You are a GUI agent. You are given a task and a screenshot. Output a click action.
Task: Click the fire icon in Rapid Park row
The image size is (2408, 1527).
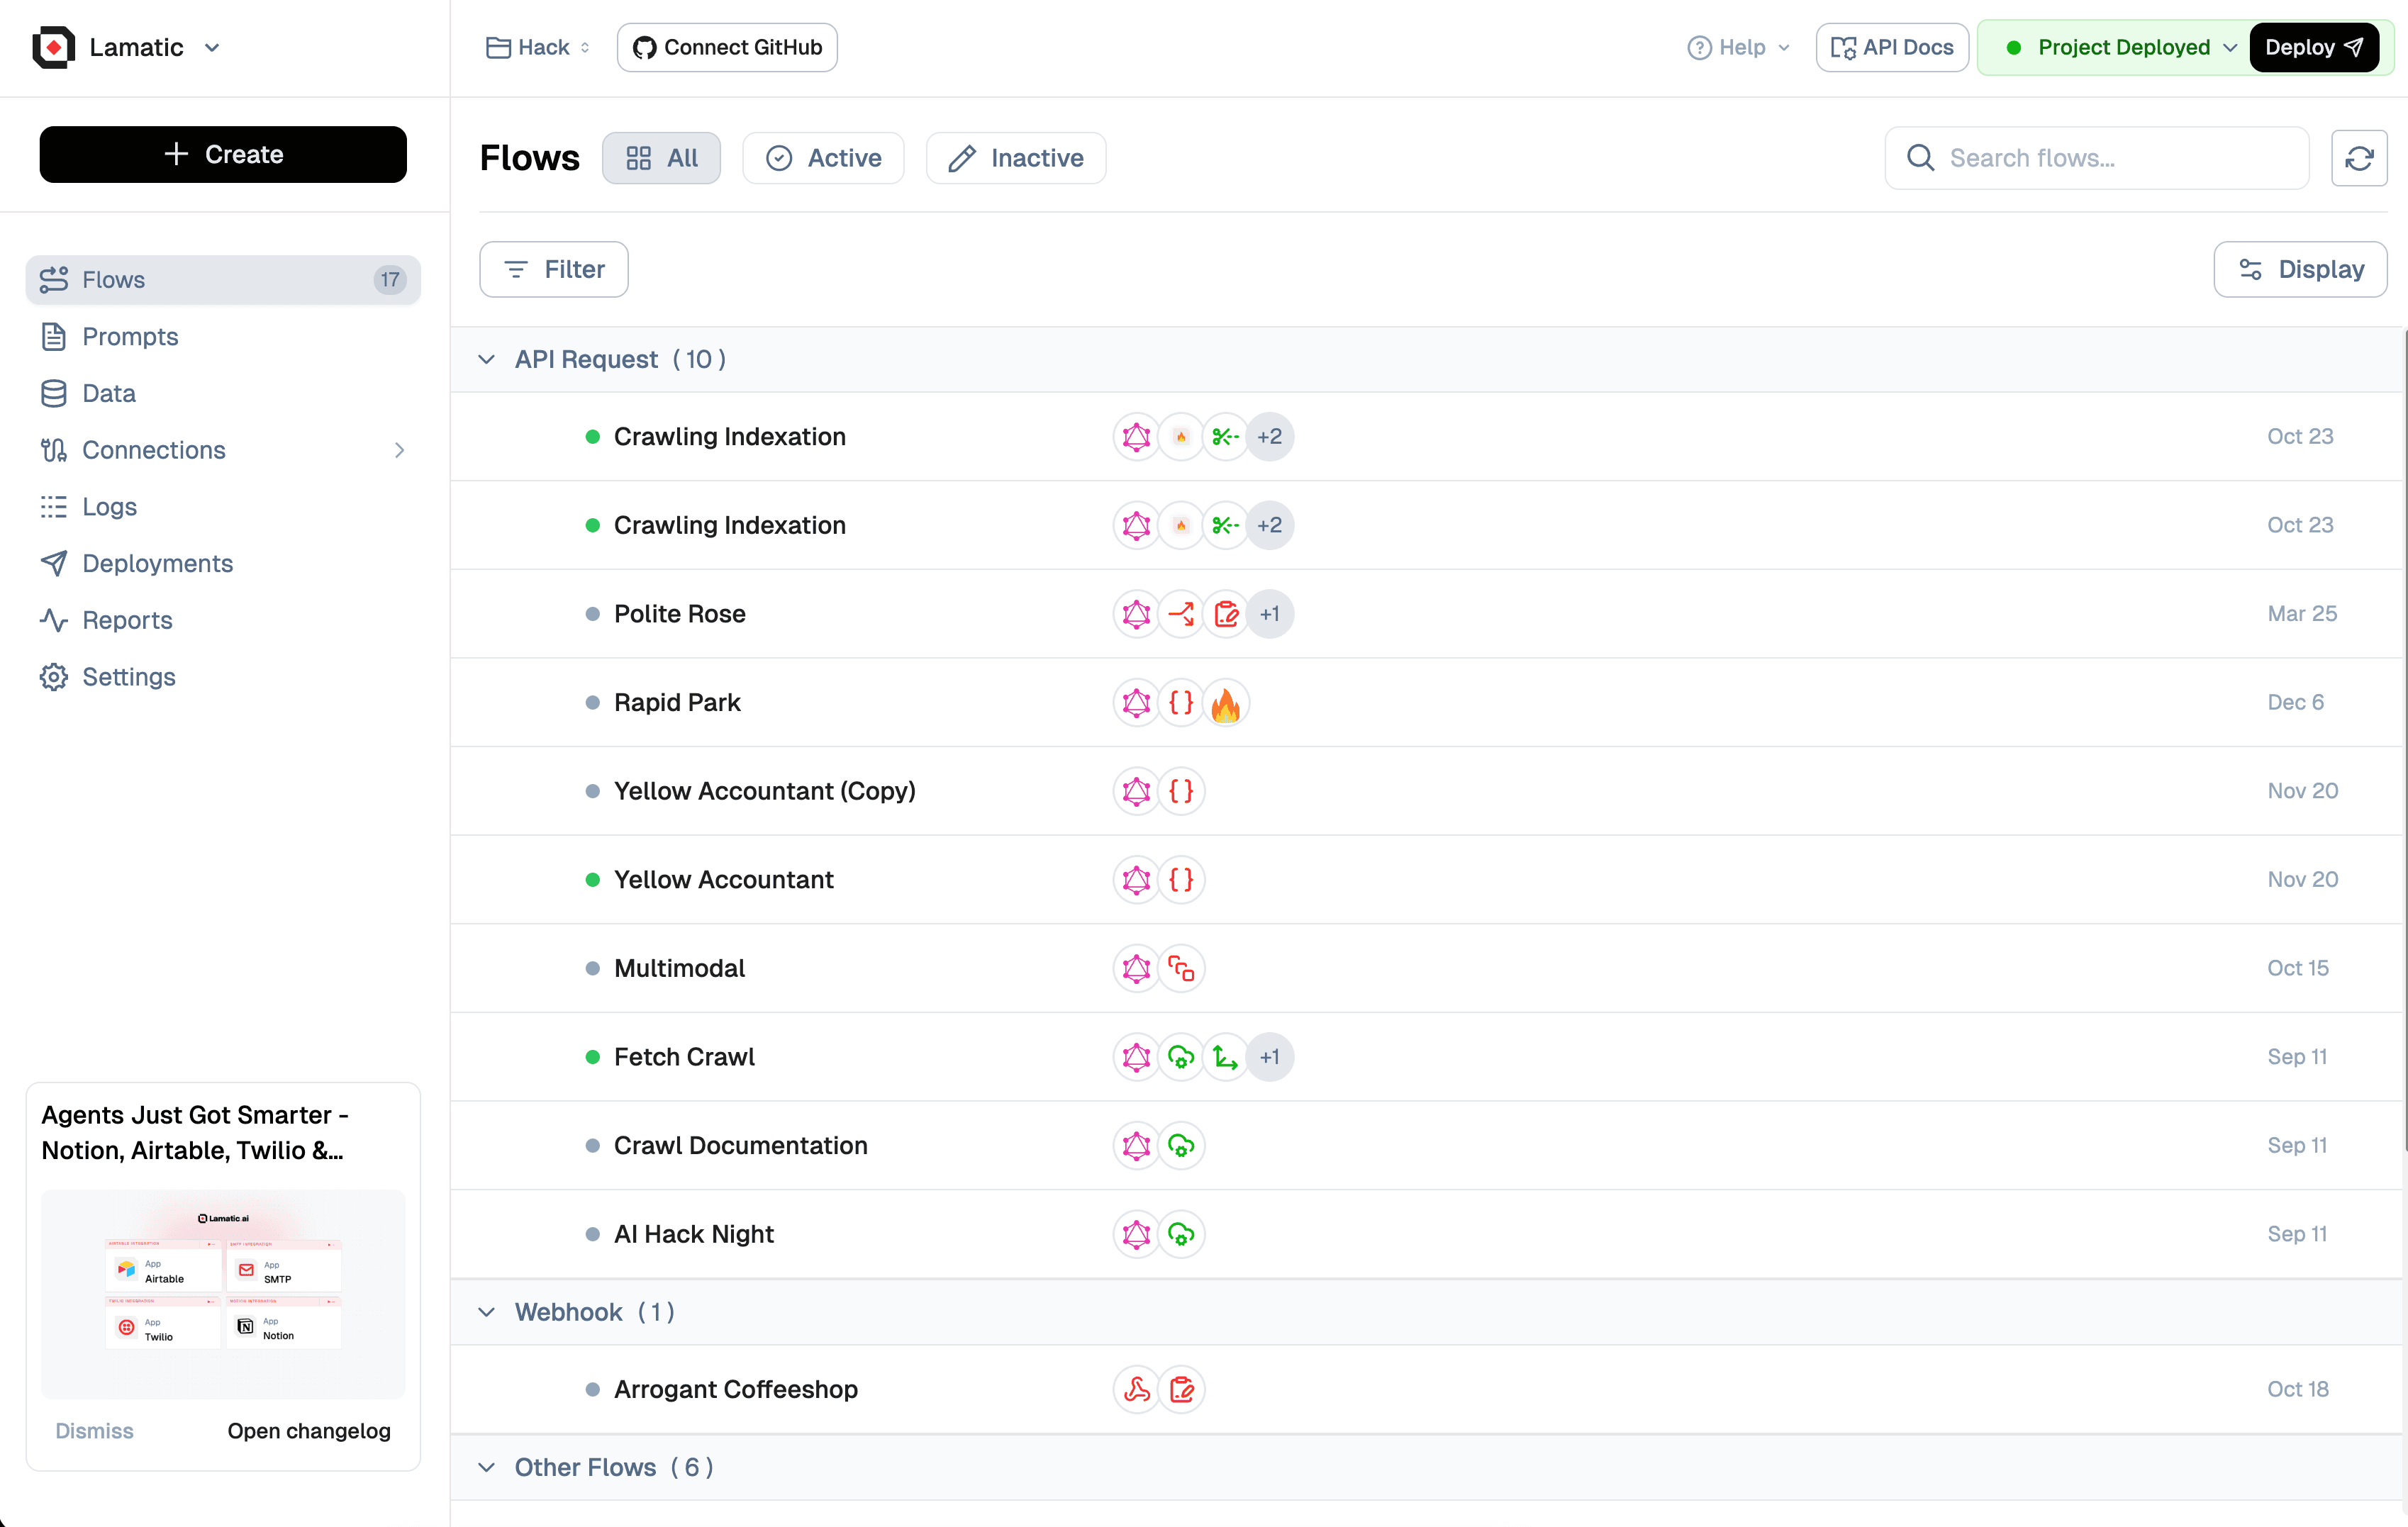pyautogui.click(x=1225, y=703)
